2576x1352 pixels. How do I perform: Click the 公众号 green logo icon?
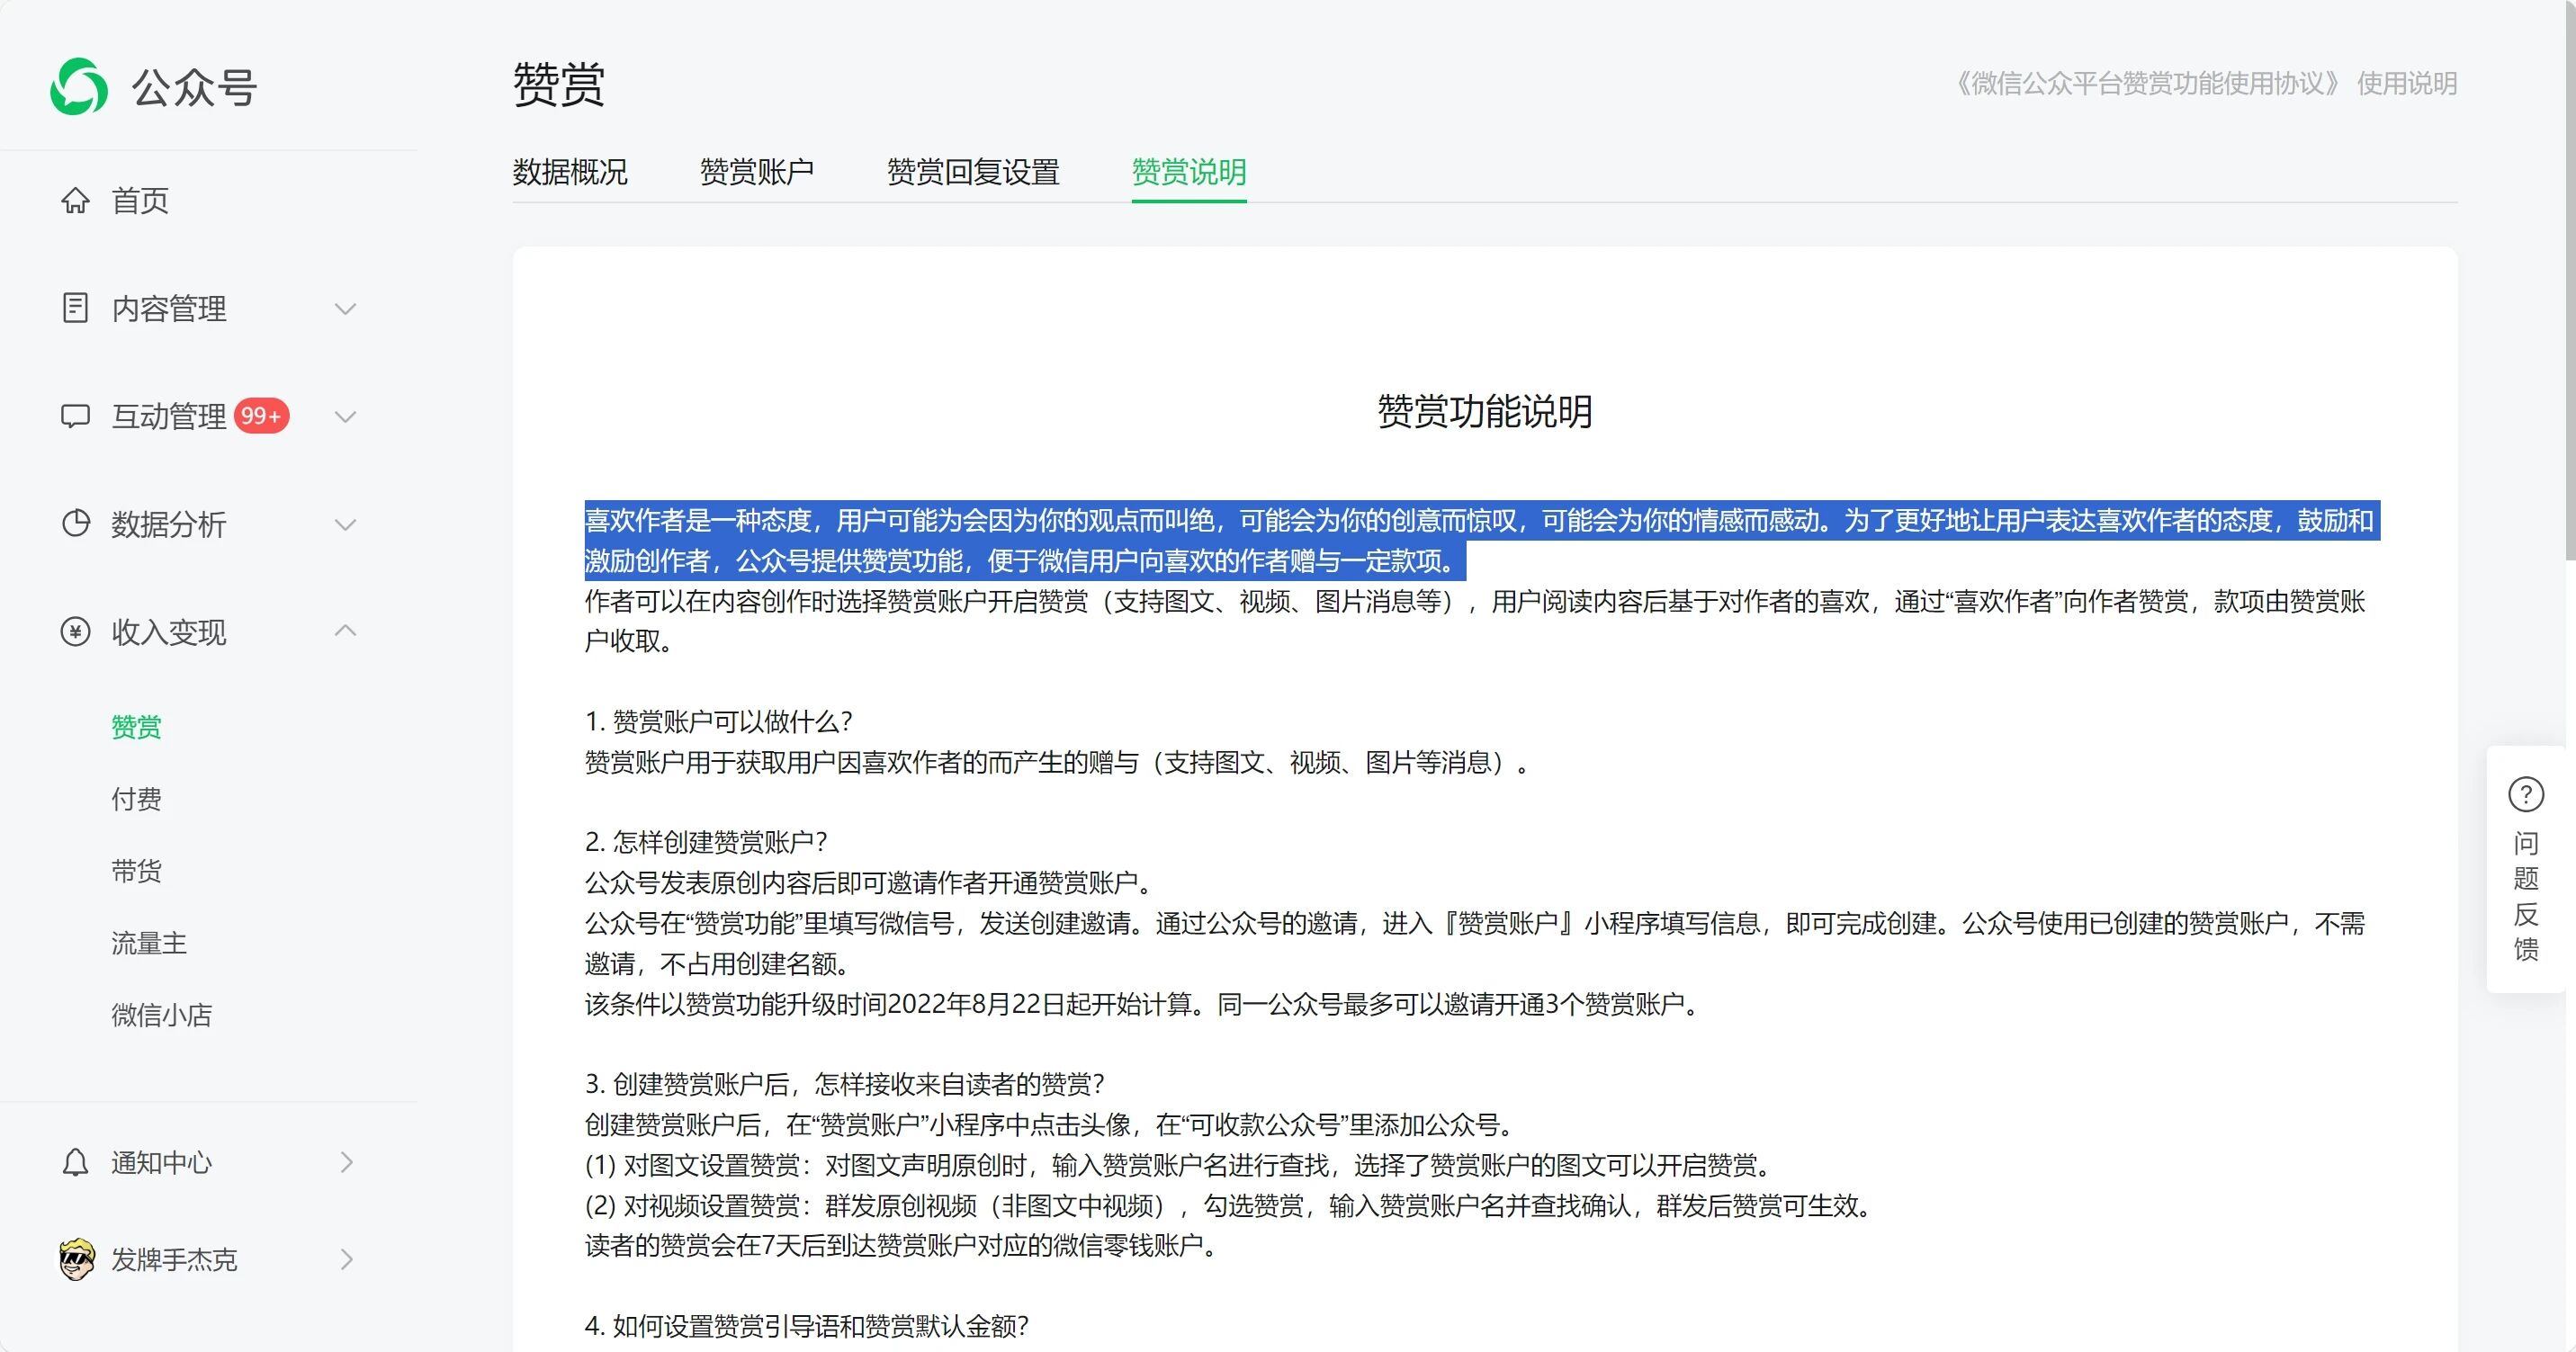(79, 87)
